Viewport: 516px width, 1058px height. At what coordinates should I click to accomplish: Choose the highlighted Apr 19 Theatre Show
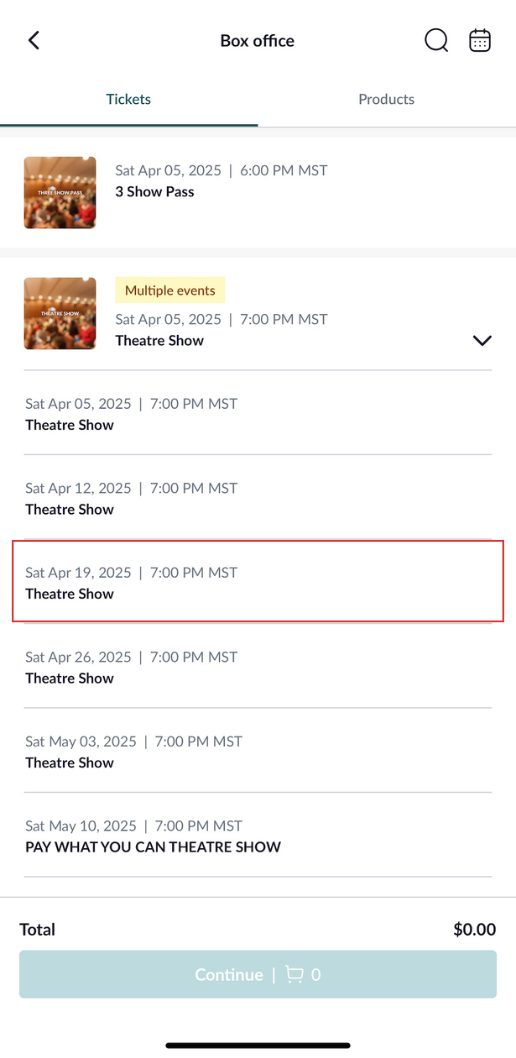258,581
